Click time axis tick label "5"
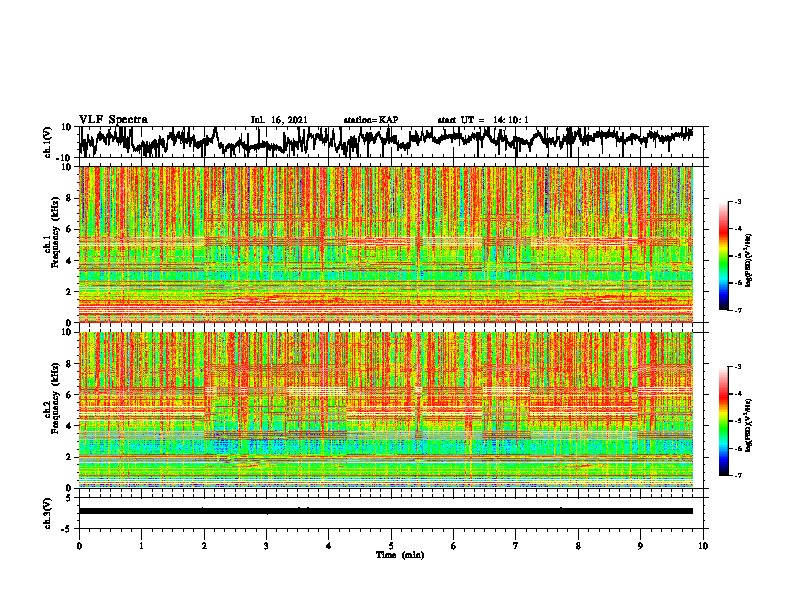 click(x=391, y=546)
